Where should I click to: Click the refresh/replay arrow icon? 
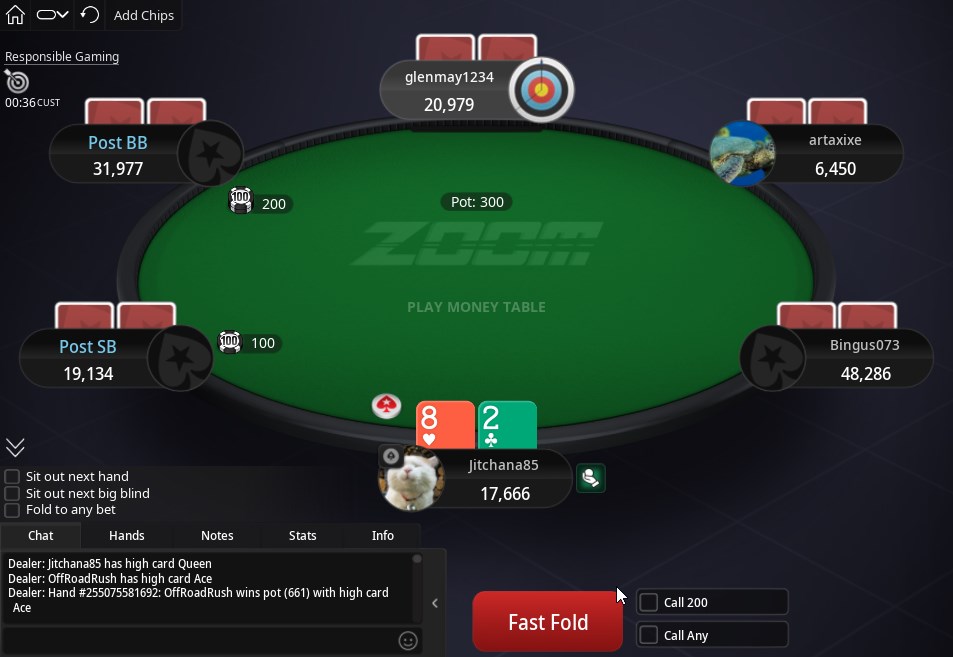click(x=90, y=15)
